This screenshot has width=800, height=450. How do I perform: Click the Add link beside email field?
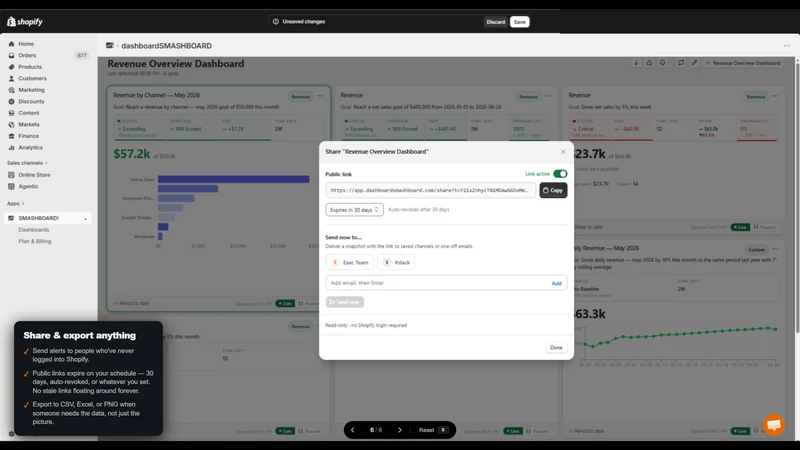[x=557, y=283]
